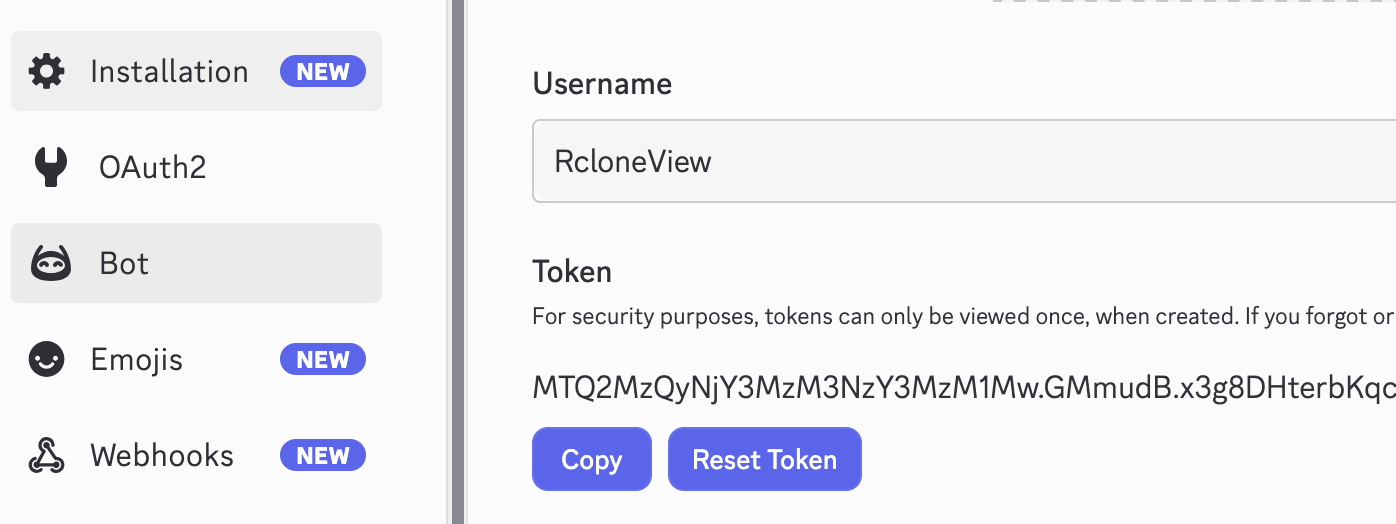Select the Bot menu item label
The image size is (1396, 524).
click(124, 264)
